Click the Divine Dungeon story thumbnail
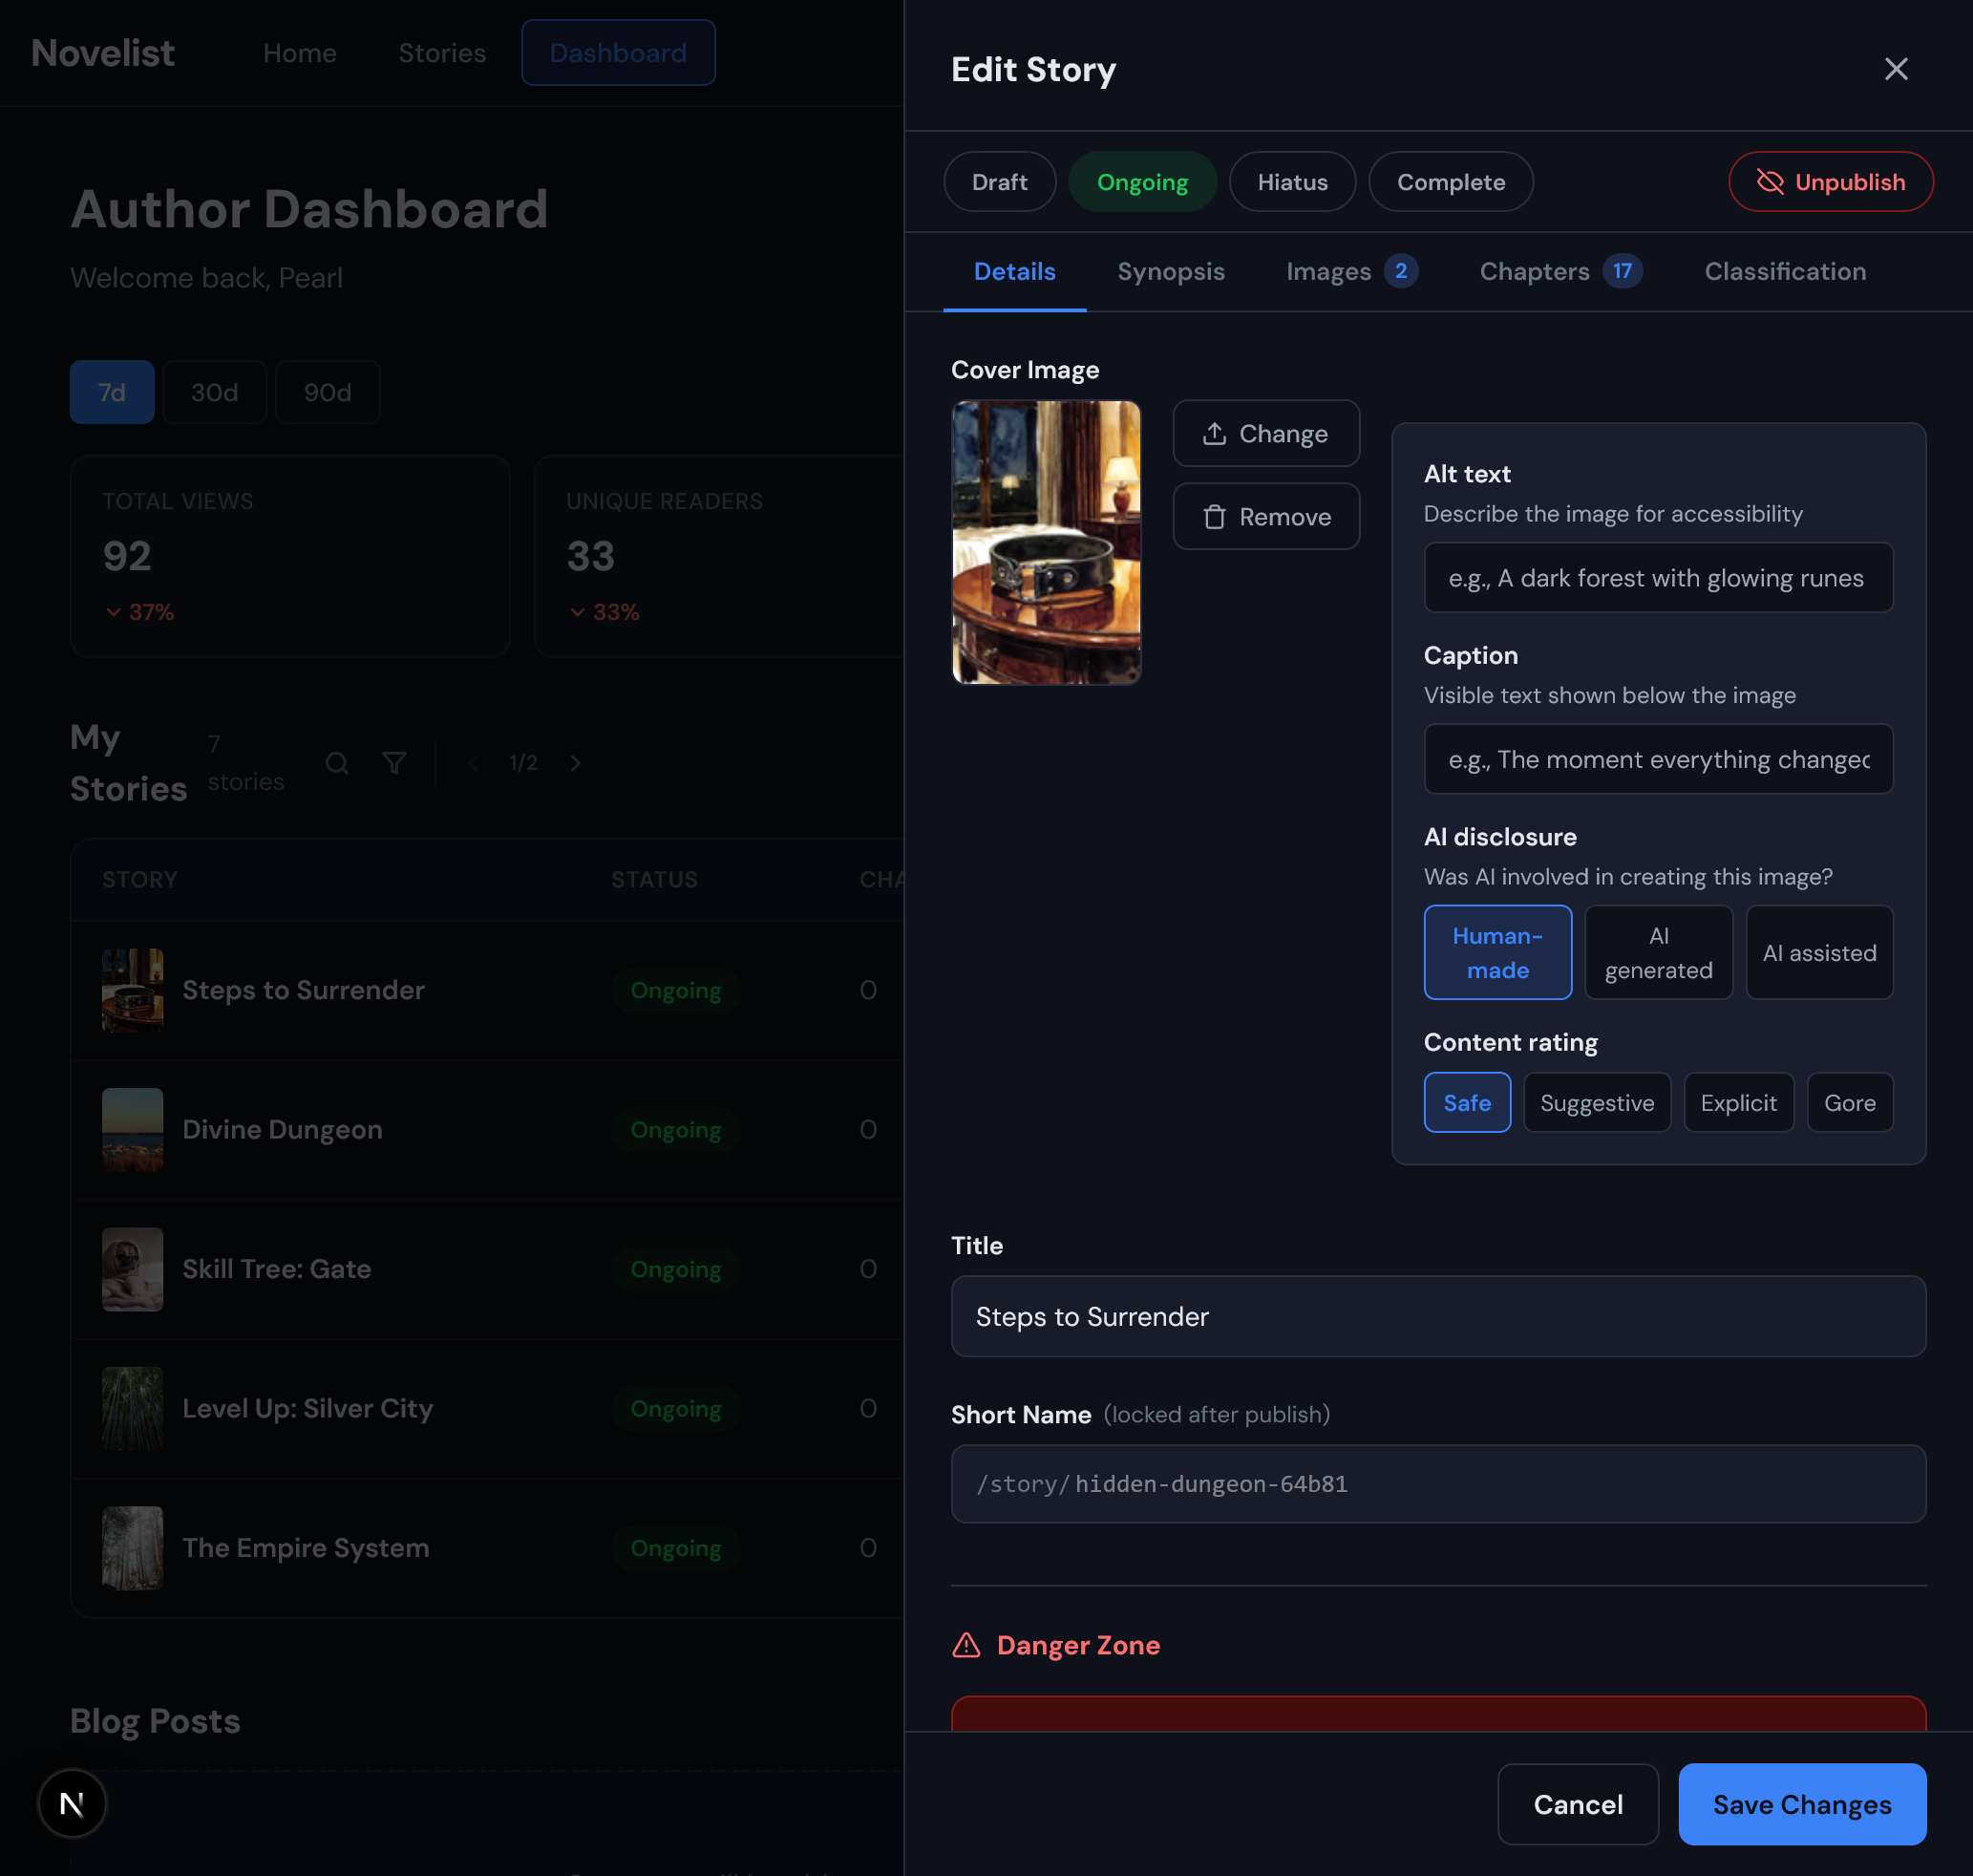 click(132, 1130)
